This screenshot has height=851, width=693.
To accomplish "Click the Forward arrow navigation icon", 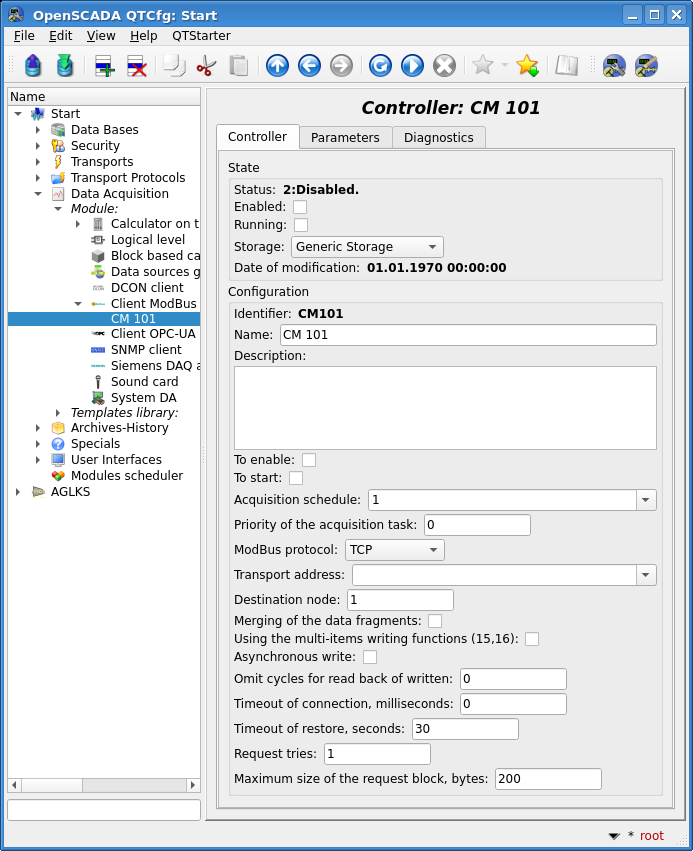I will coord(341,66).
